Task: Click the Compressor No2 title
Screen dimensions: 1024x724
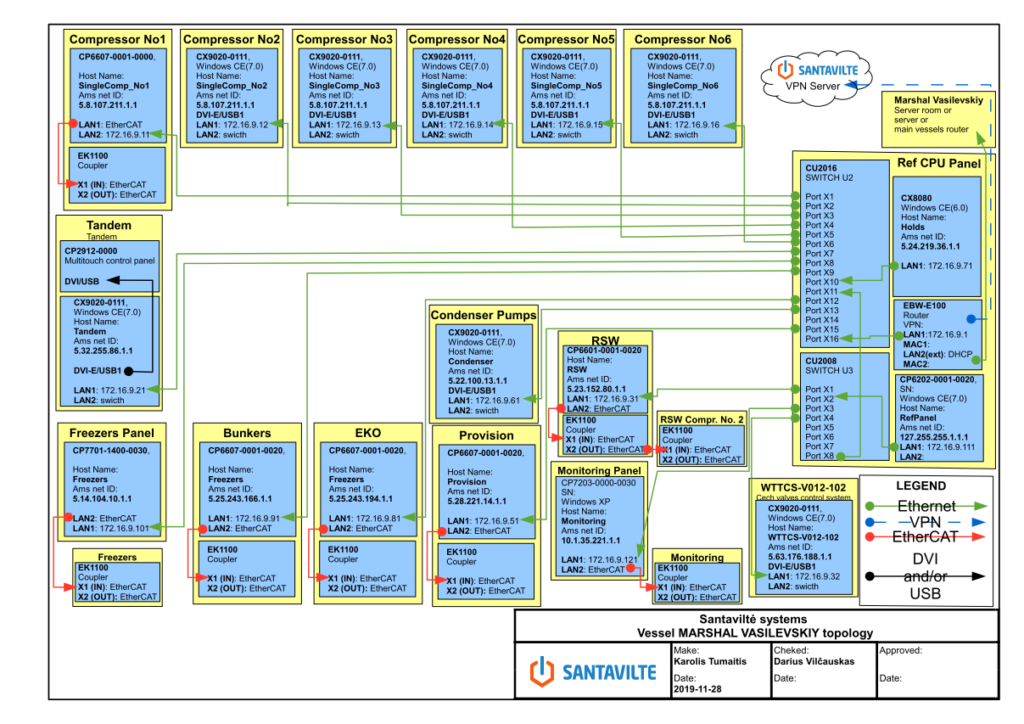Action: point(231,39)
